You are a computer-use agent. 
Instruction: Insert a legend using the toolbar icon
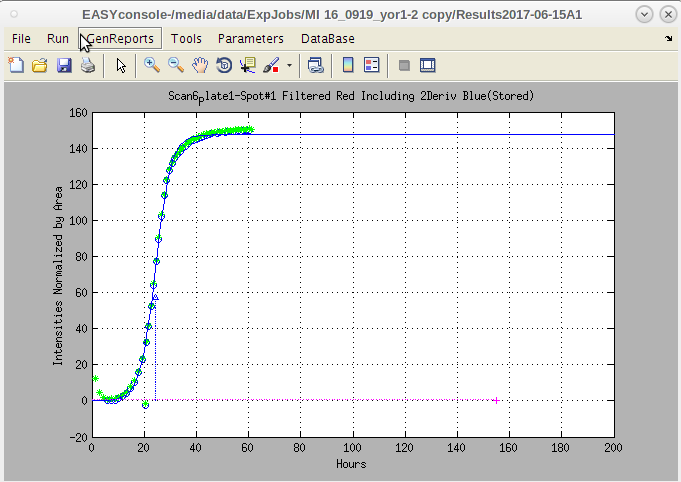click(372, 65)
